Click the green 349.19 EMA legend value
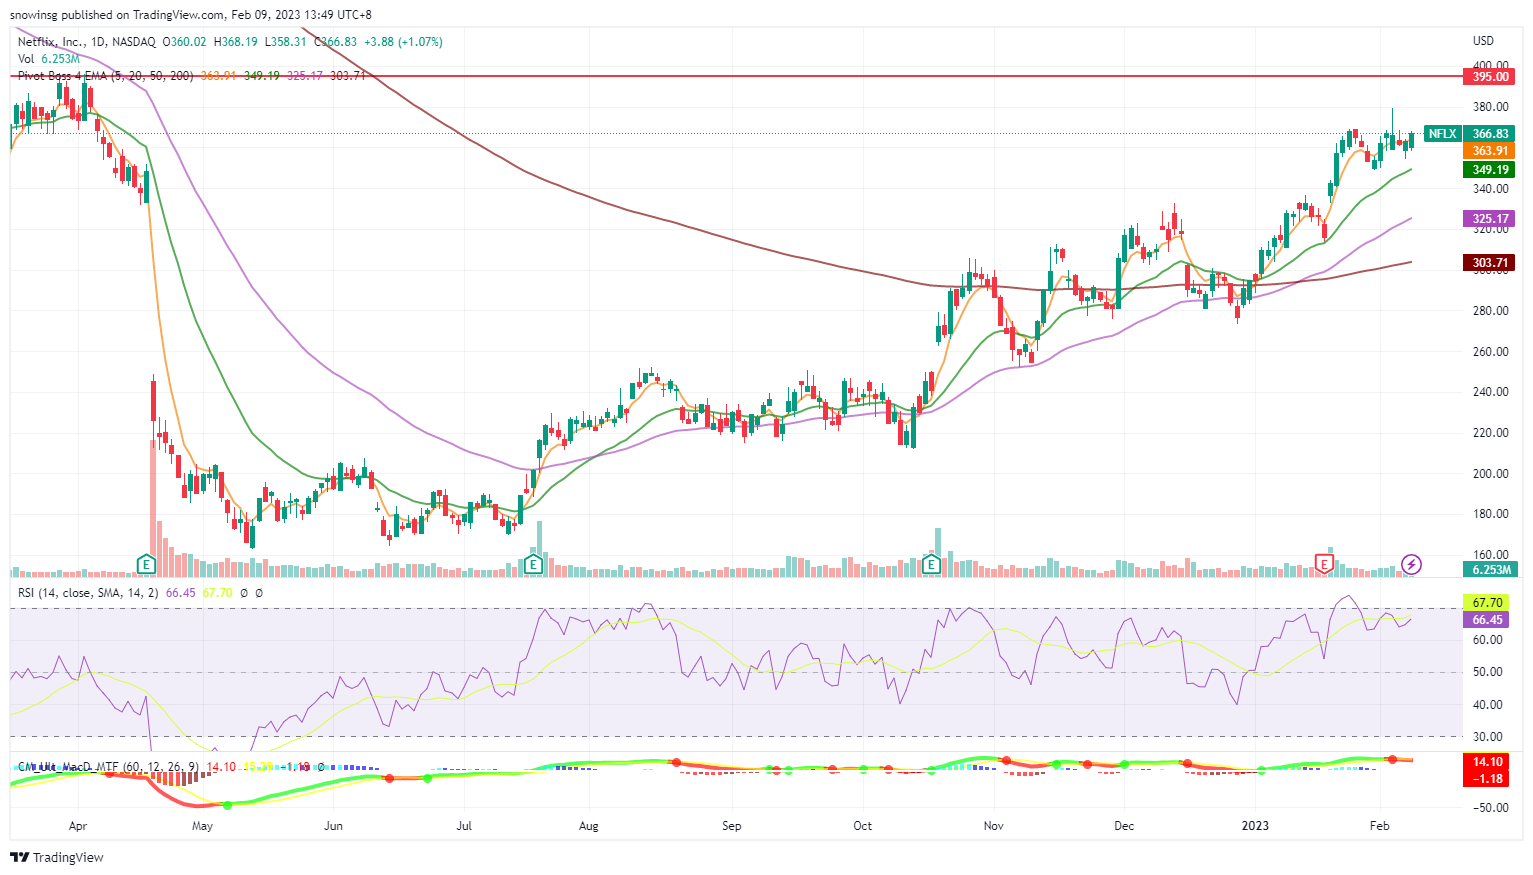Viewport: 1533px width, 875px height. tap(262, 76)
